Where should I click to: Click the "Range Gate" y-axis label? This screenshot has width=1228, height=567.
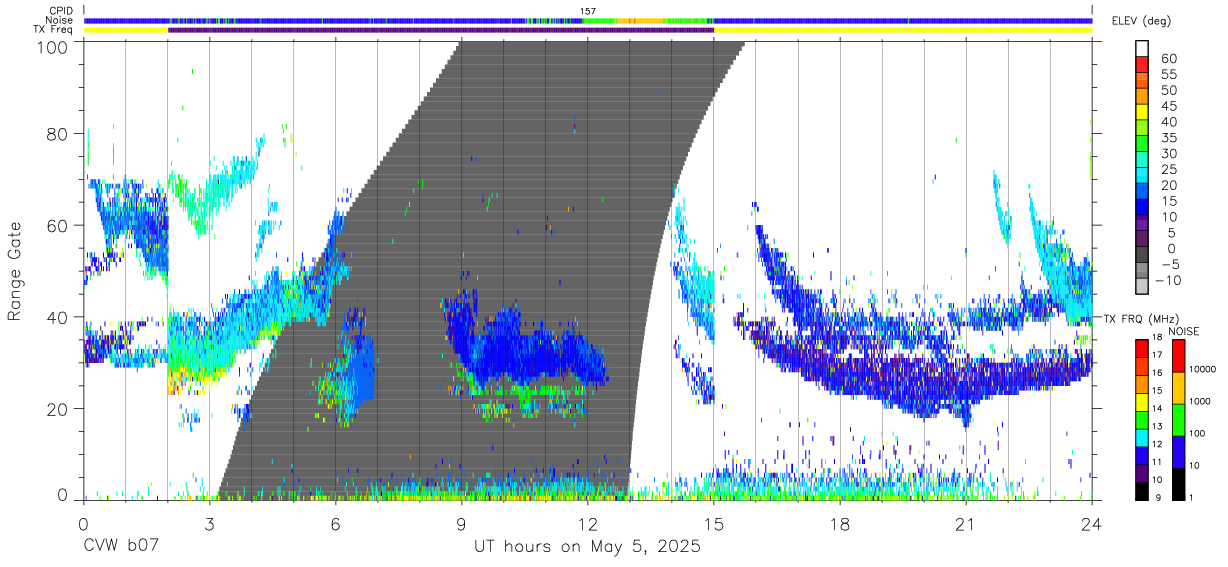[x=15, y=271]
